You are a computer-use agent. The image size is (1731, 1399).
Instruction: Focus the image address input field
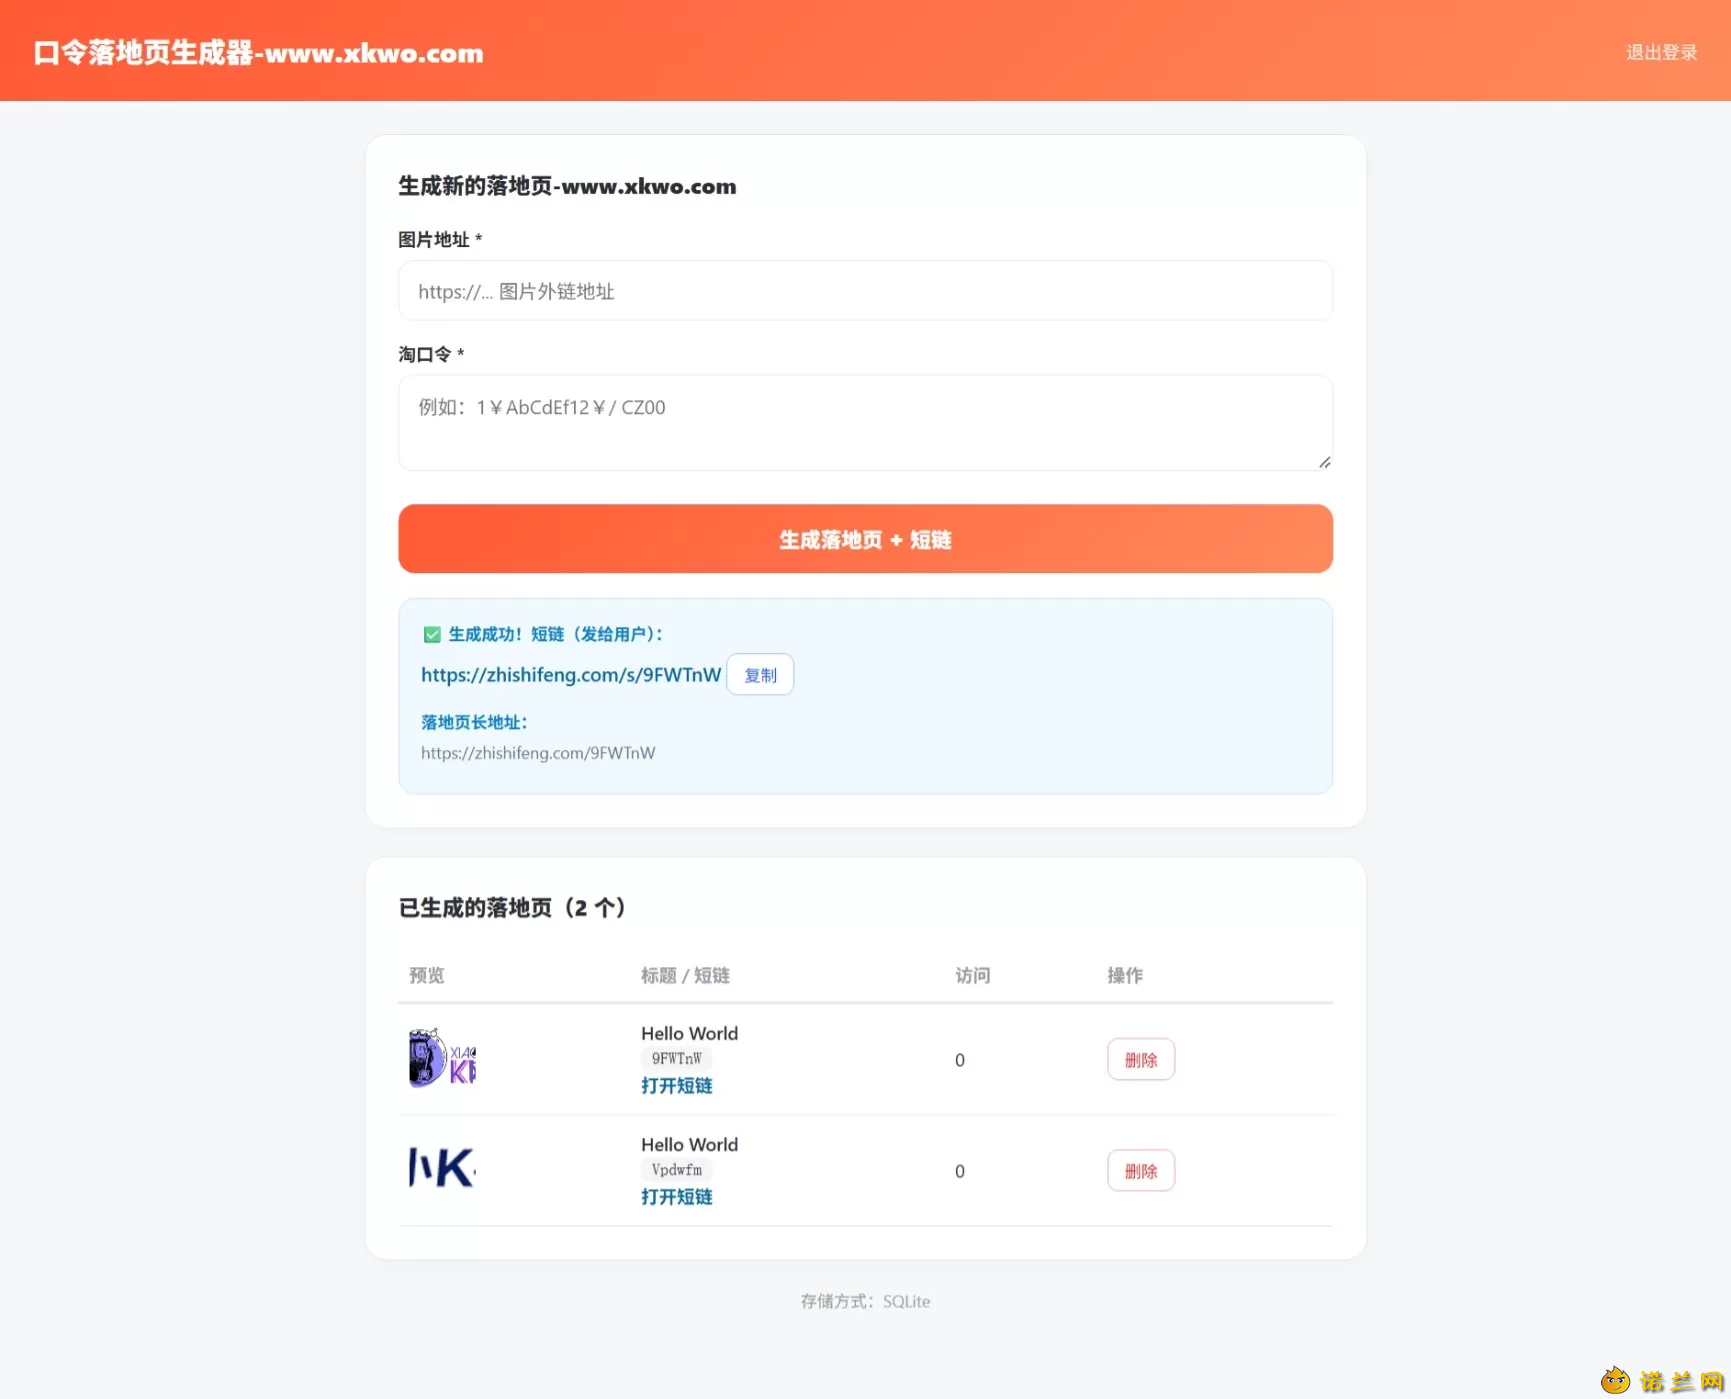865,291
